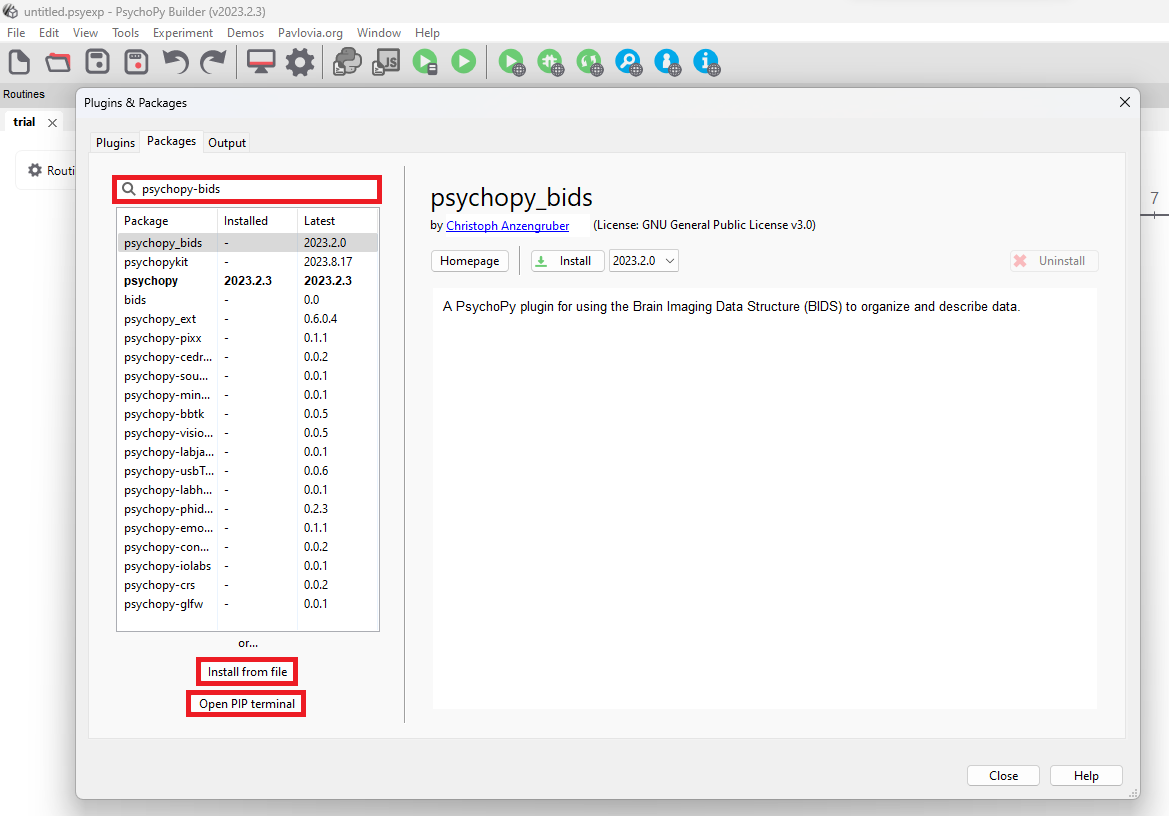Viewport: 1169px width, 816px height.
Task: Redo the last undone action
Action: pyautogui.click(x=213, y=62)
